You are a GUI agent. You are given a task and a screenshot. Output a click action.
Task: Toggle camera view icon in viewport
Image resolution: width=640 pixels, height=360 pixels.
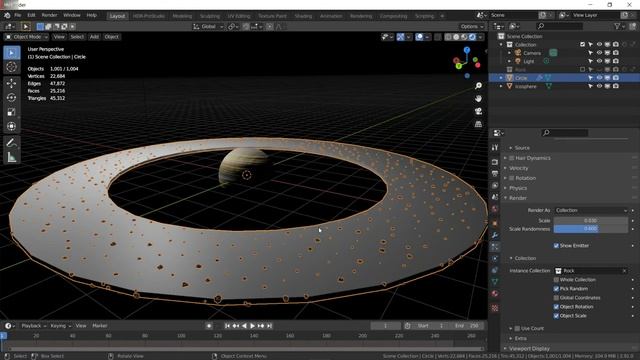click(x=478, y=111)
